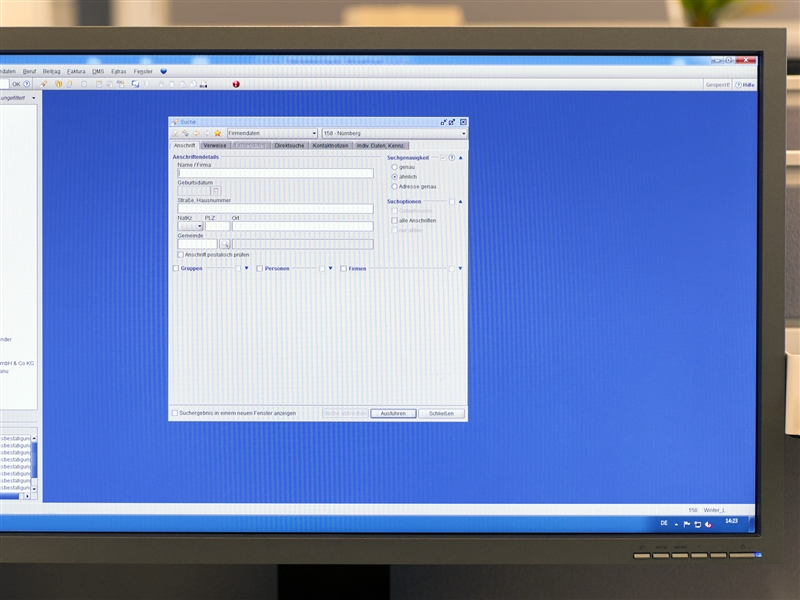Click into the Name / Firma input field
Image resolution: width=800 pixels, height=600 pixels.
pos(275,174)
